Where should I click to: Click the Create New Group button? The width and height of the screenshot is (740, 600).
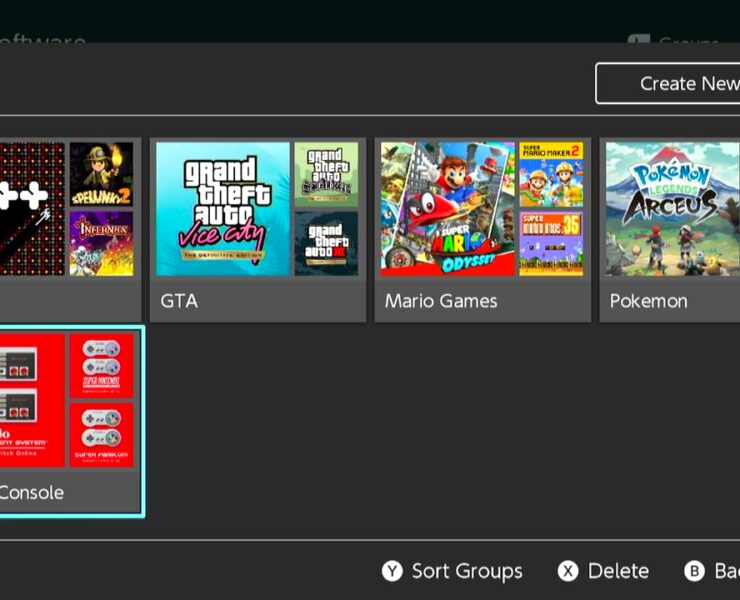[x=668, y=84]
